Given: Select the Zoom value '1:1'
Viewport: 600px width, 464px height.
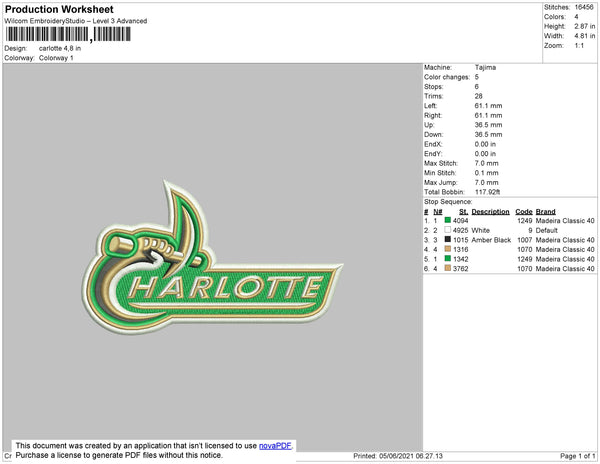Looking at the screenshot, I should [579, 46].
